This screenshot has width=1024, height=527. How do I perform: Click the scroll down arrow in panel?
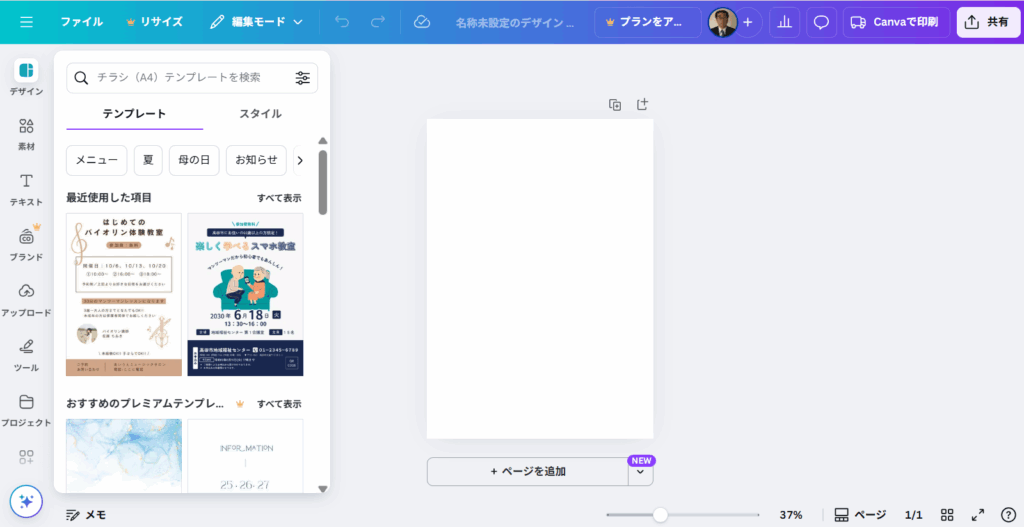click(323, 488)
